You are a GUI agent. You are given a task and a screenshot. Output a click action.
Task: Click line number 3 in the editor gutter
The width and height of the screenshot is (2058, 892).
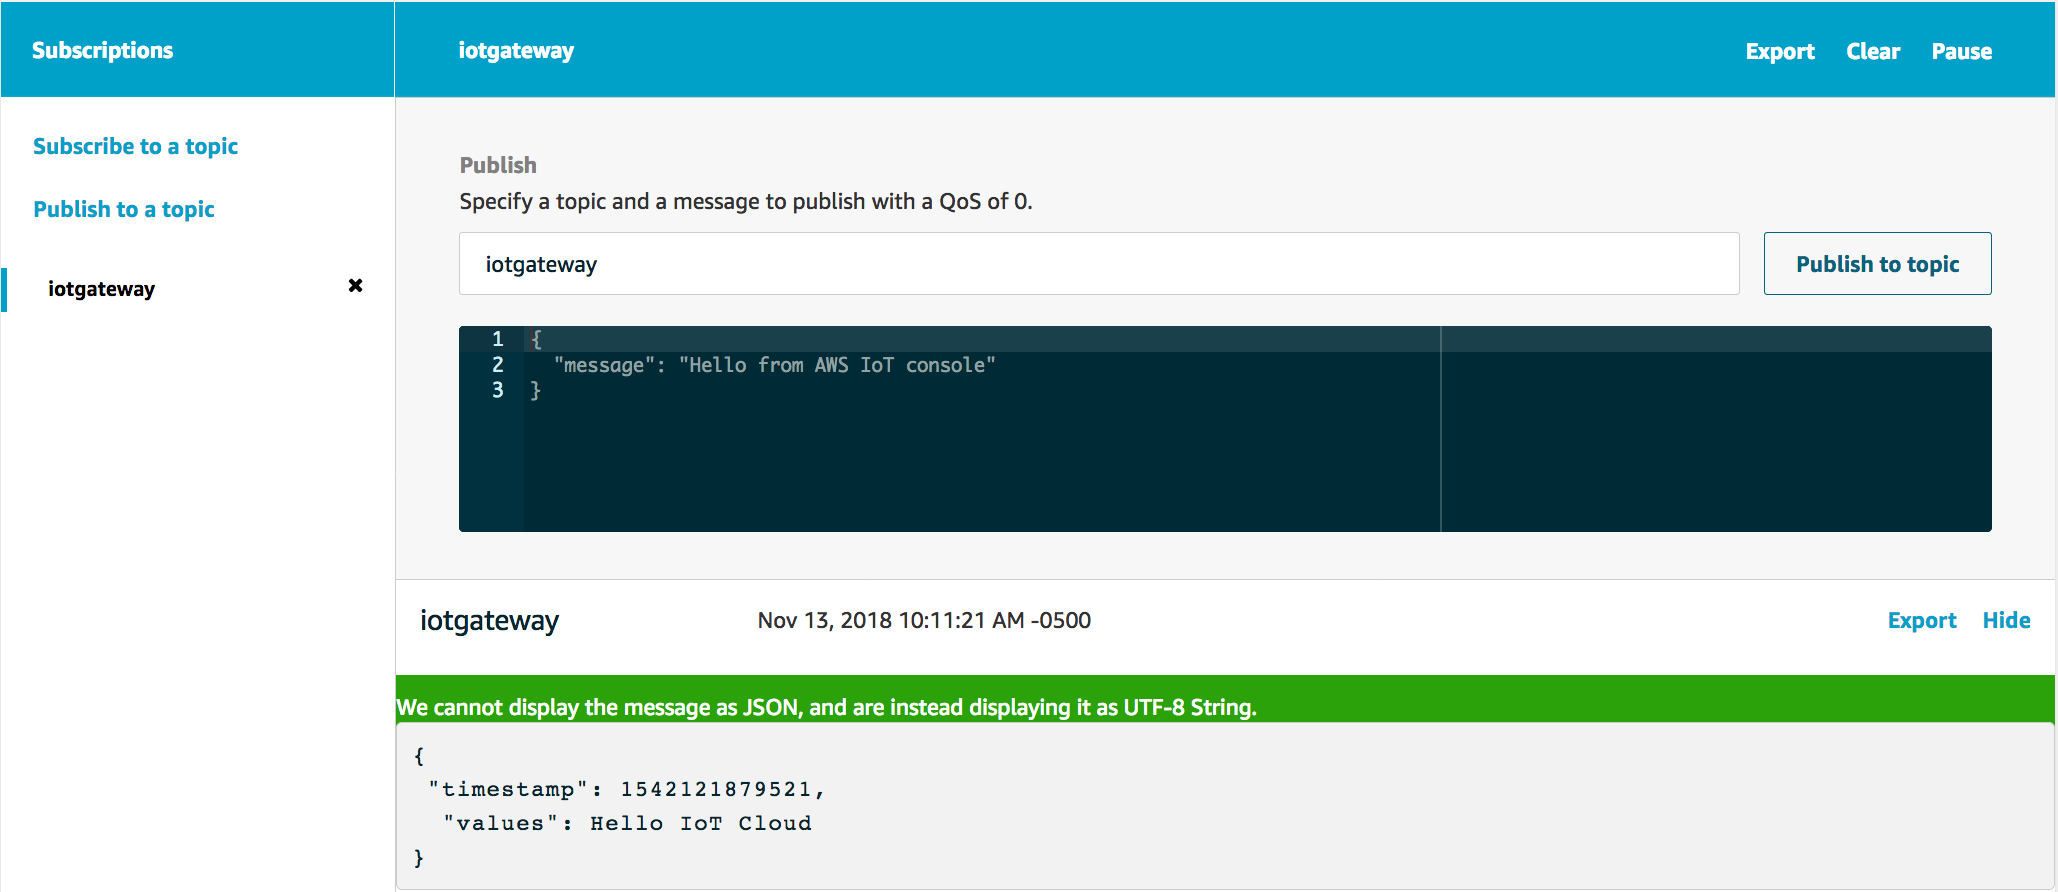pyautogui.click(x=497, y=390)
